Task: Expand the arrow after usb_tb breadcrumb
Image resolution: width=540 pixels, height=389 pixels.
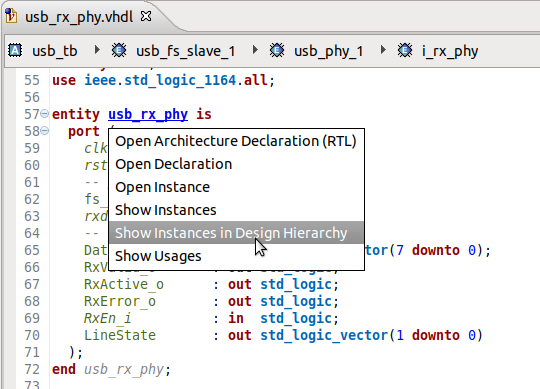Action: tap(97, 50)
